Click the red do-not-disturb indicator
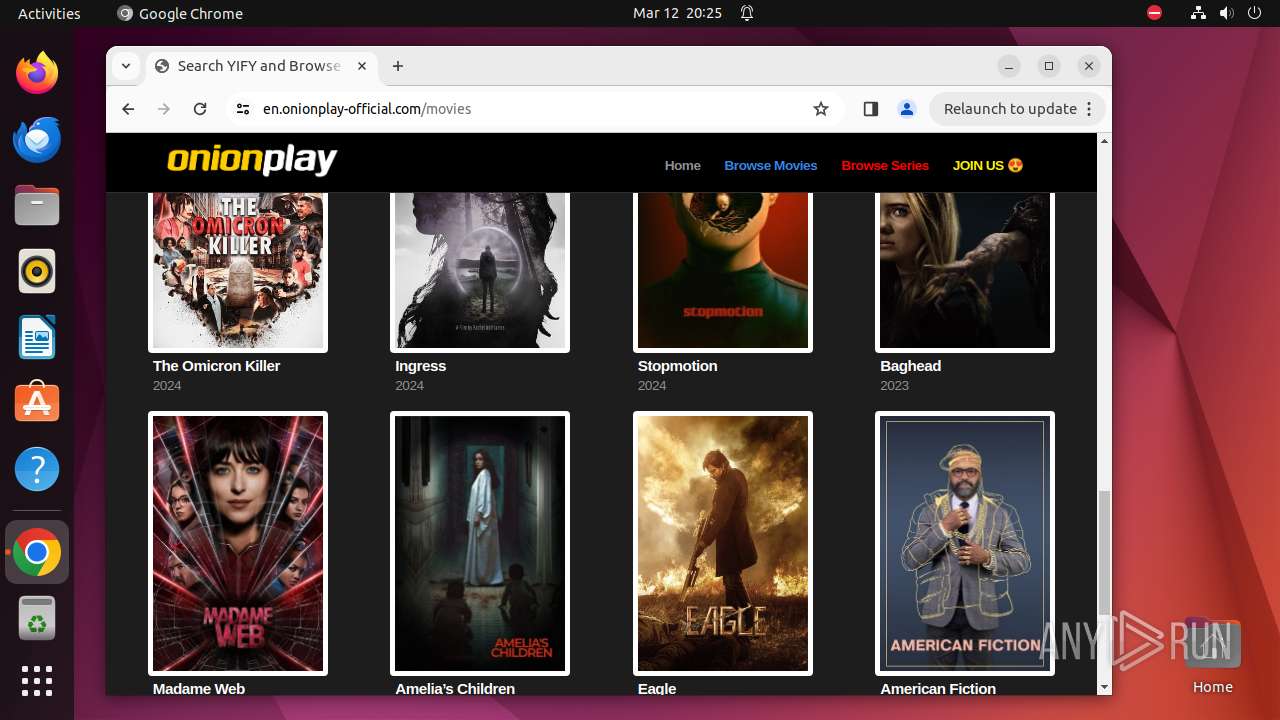Viewport: 1280px width, 720px height. [1155, 13]
